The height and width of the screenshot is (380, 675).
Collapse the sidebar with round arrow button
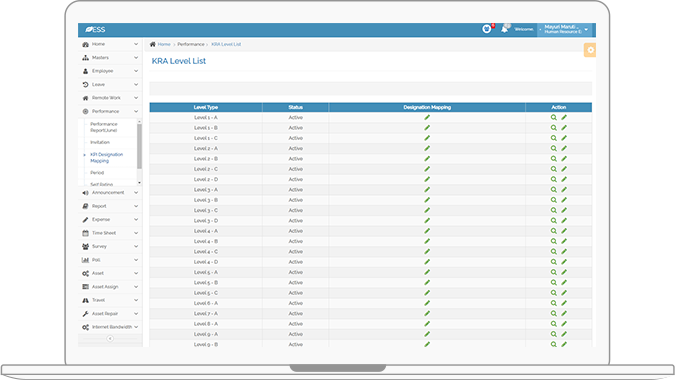point(110,339)
